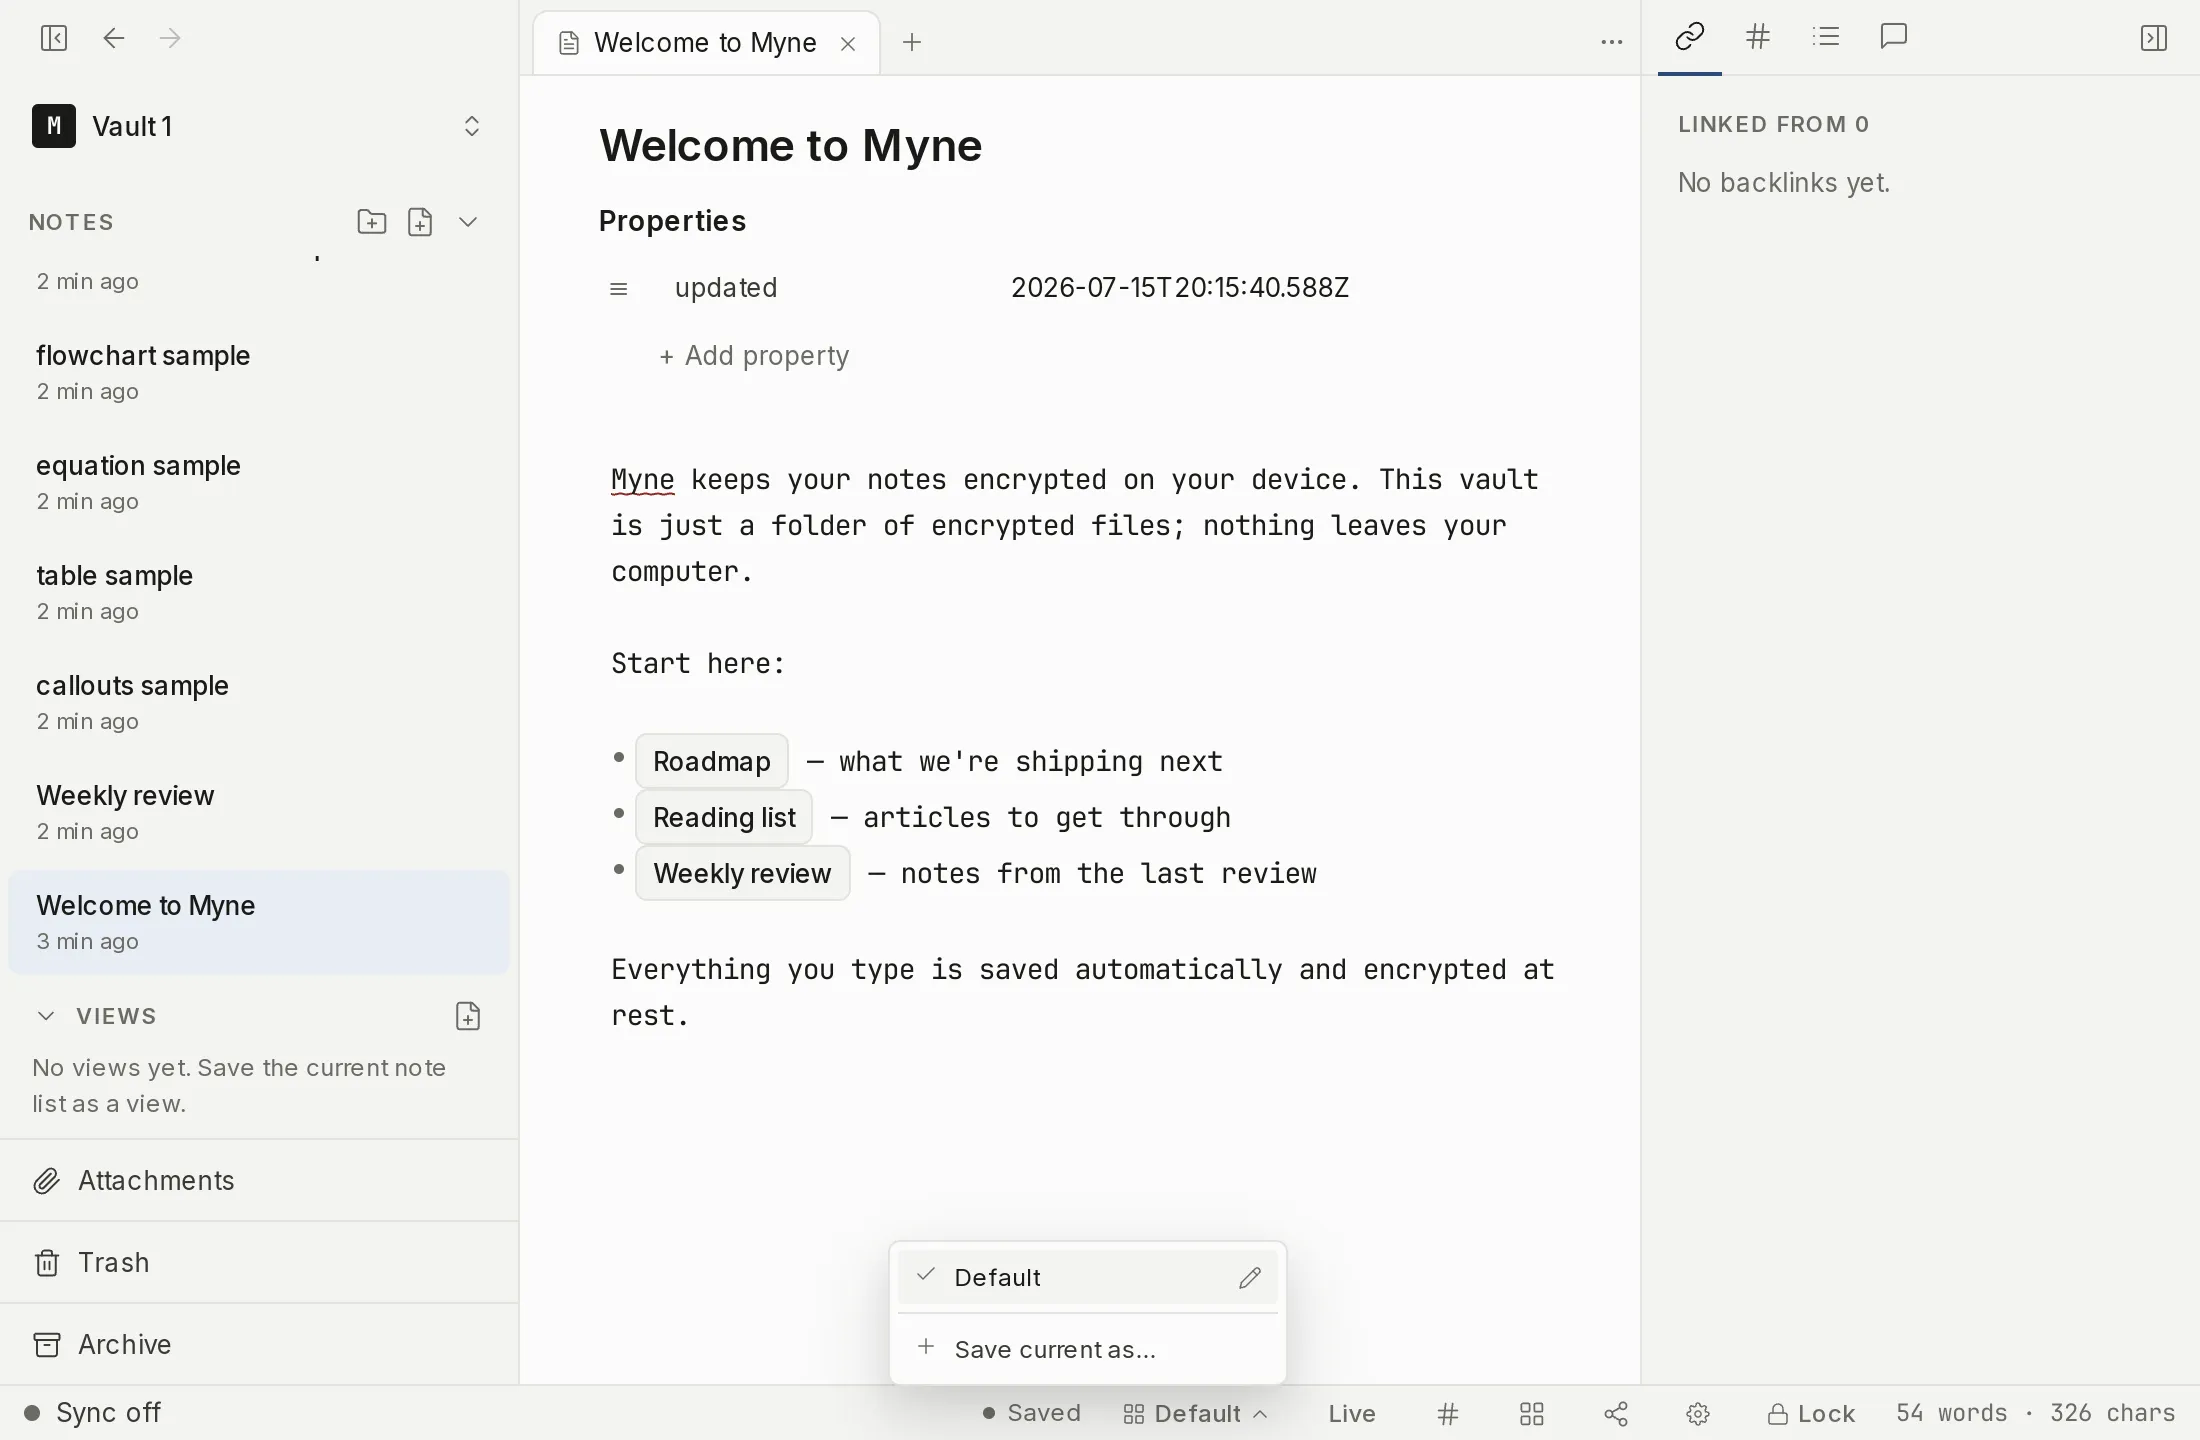
Task: Toggle the Default layout dropdown in status bar
Action: (x=1195, y=1413)
